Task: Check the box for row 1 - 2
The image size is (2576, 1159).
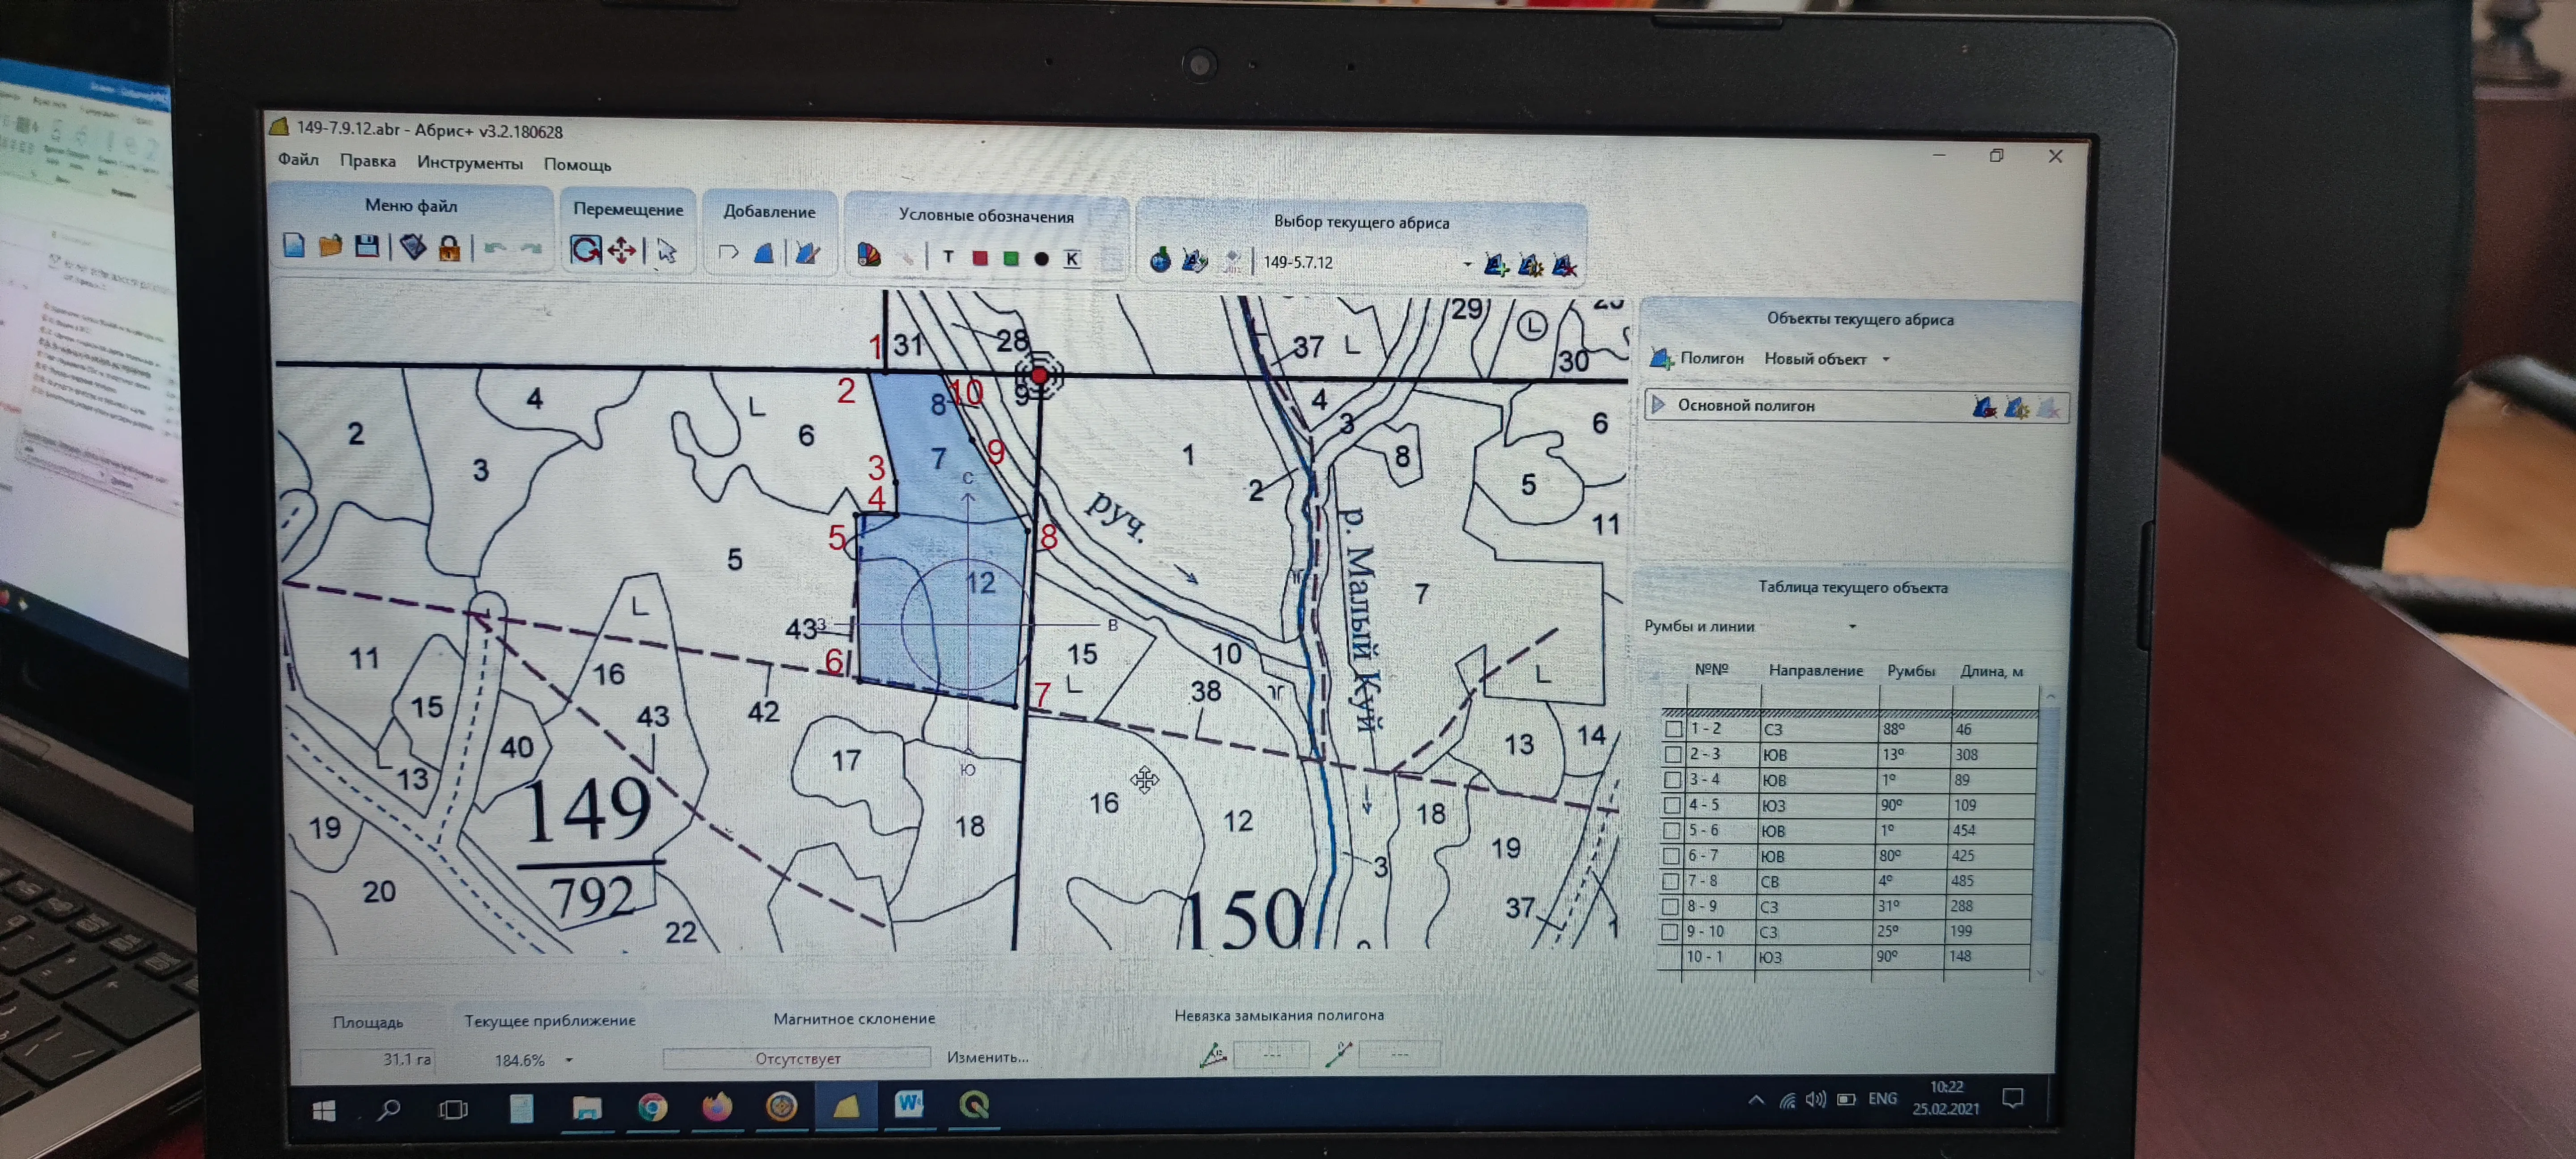Action: 1673,729
